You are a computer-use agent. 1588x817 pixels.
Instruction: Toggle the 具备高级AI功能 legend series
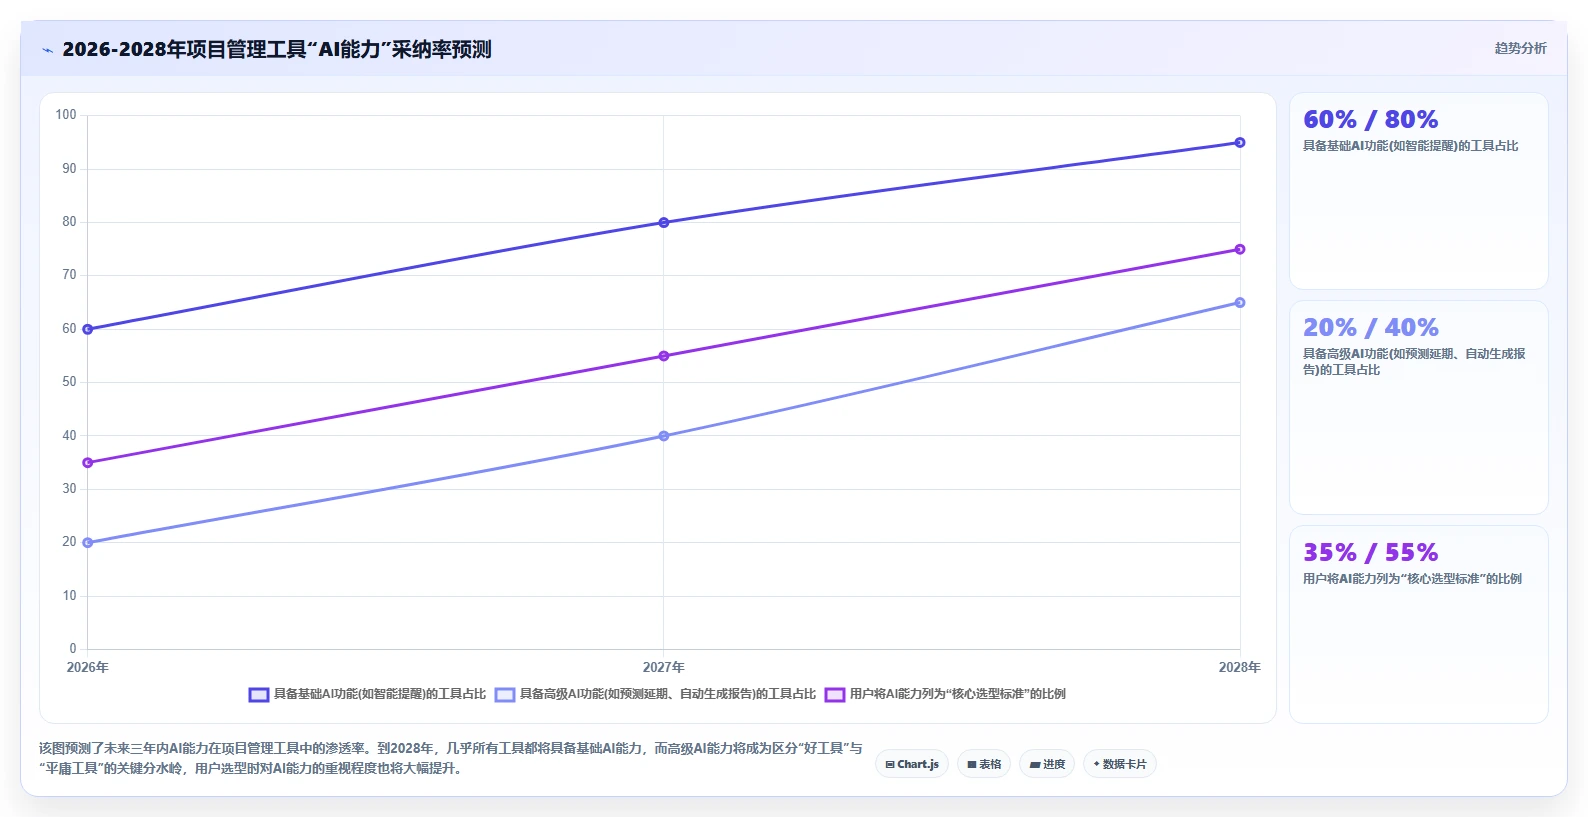(x=655, y=694)
